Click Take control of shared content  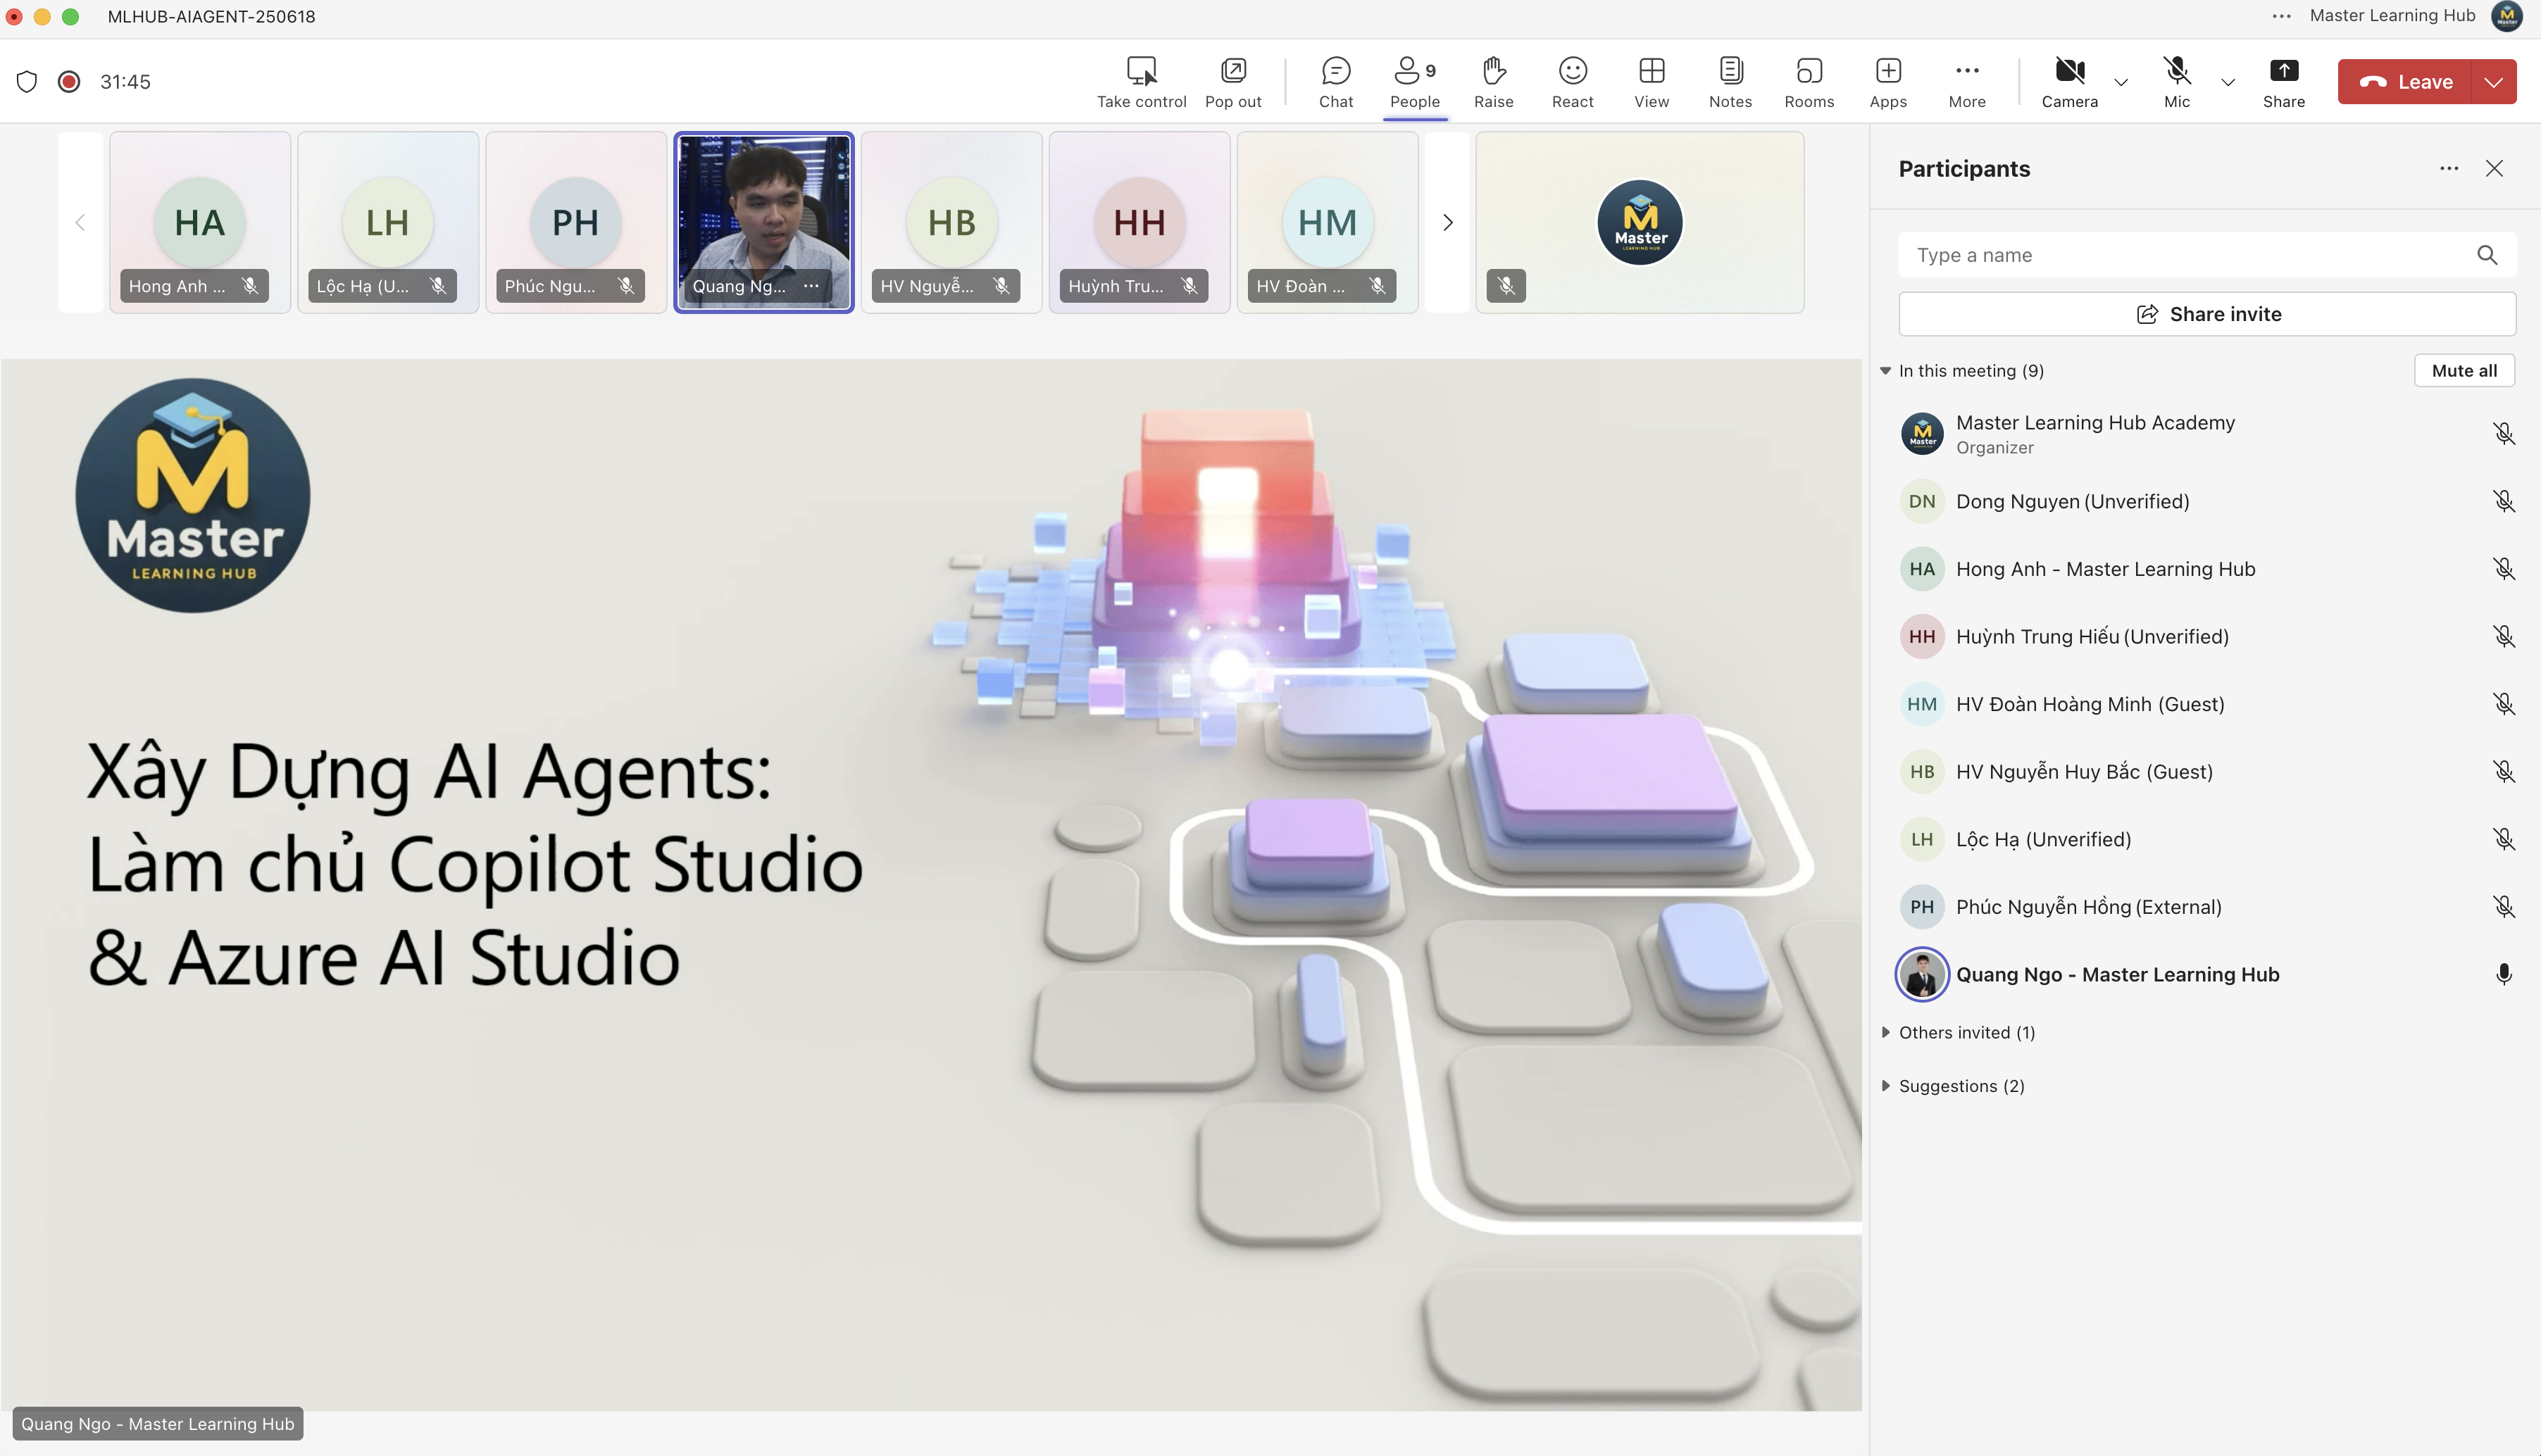pyautogui.click(x=1141, y=81)
